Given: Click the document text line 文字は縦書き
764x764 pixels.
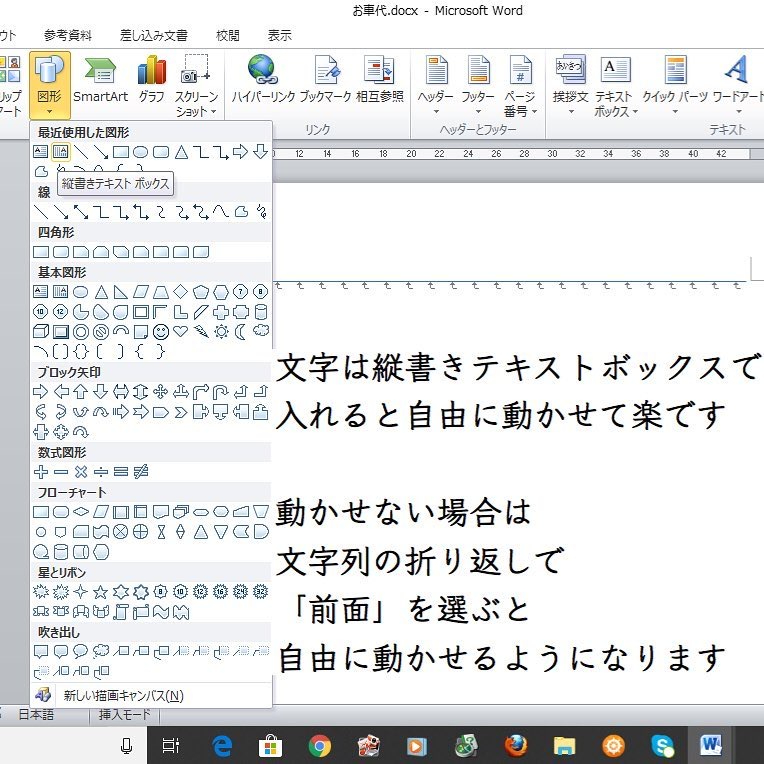Looking at the screenshot, I should point(518,368).
